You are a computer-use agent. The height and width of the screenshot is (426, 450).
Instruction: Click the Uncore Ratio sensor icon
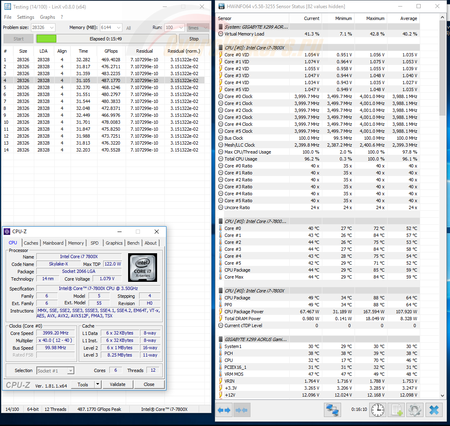(x=220, y=207)
